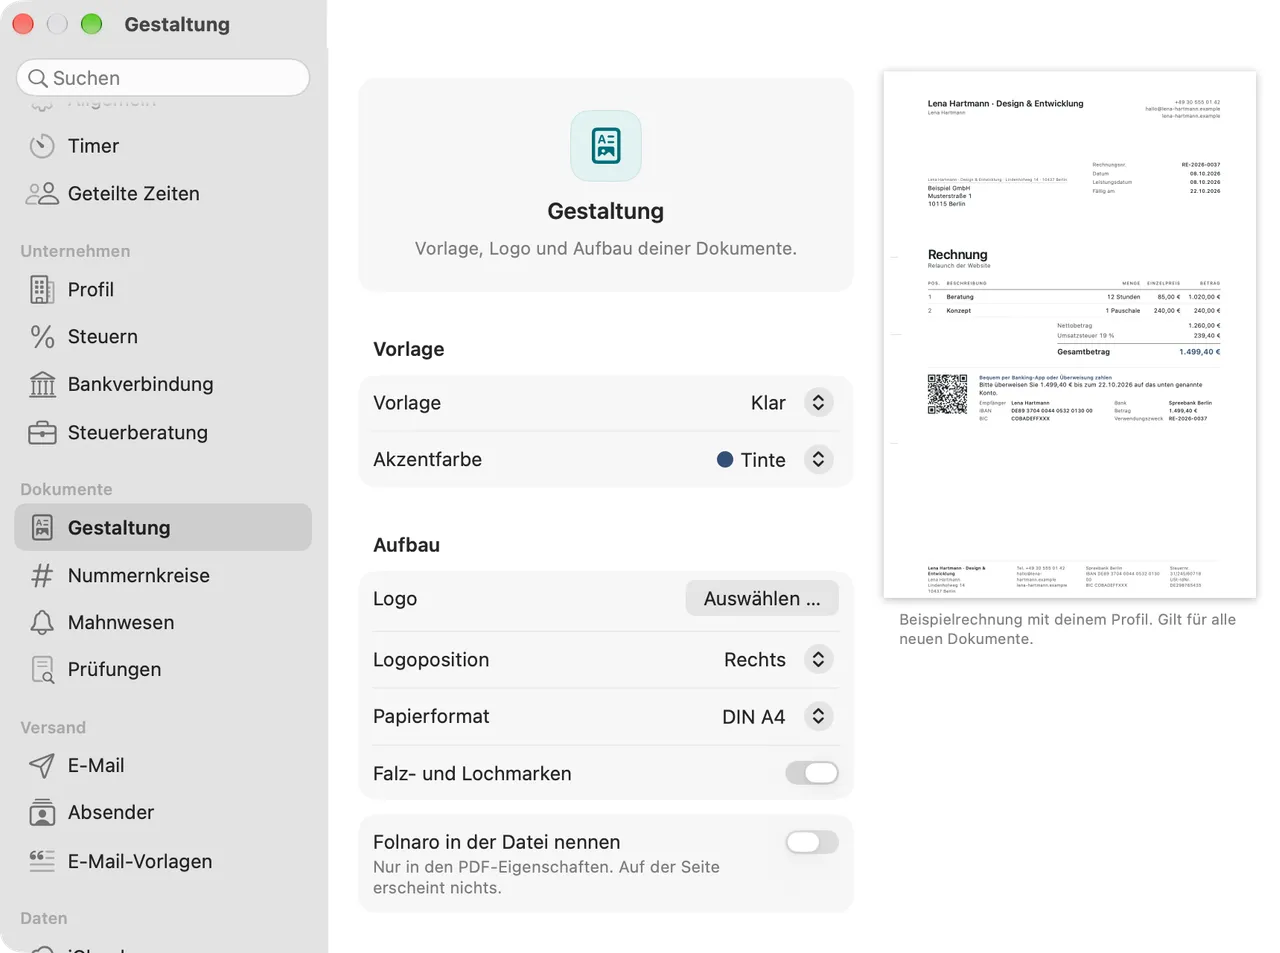This screenshot has height=953, width=1280.
Task: Navigate to E-Mail-Vorlagen
Action: pyautogui.click(x=163, y=861)
